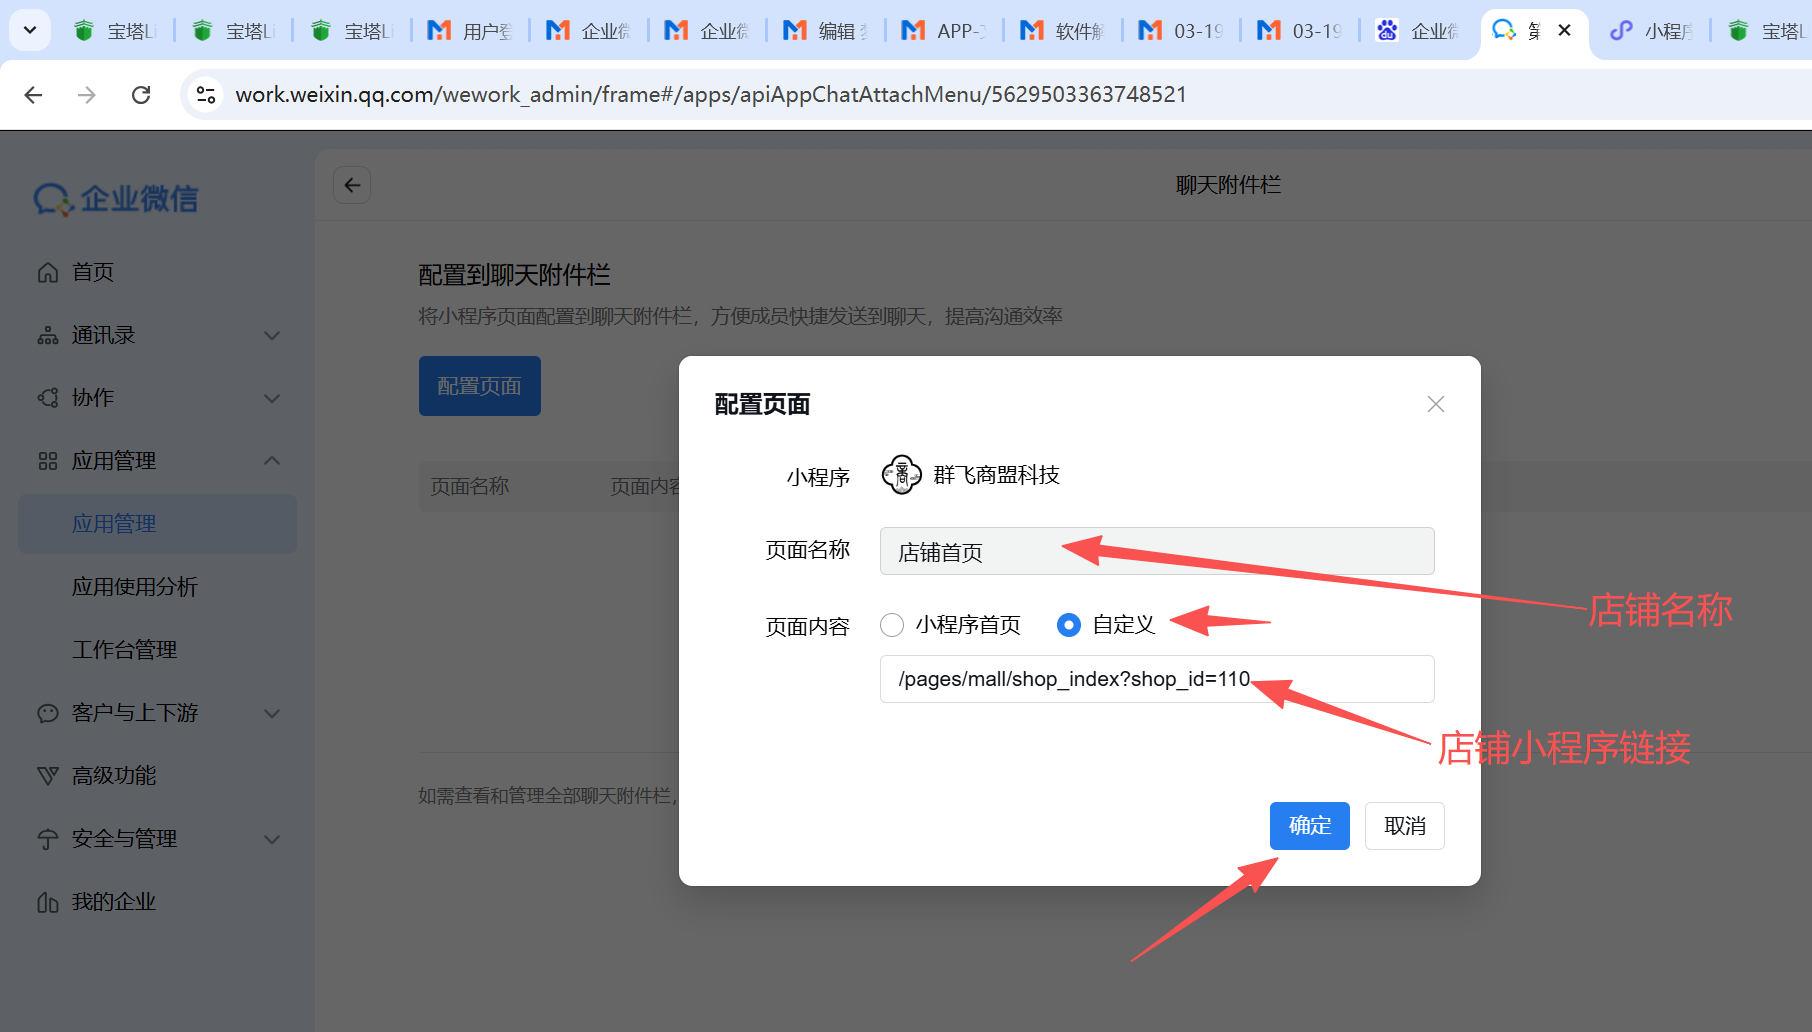
Task: Select the 自定义 radio option
Action: pos(1069,625)
